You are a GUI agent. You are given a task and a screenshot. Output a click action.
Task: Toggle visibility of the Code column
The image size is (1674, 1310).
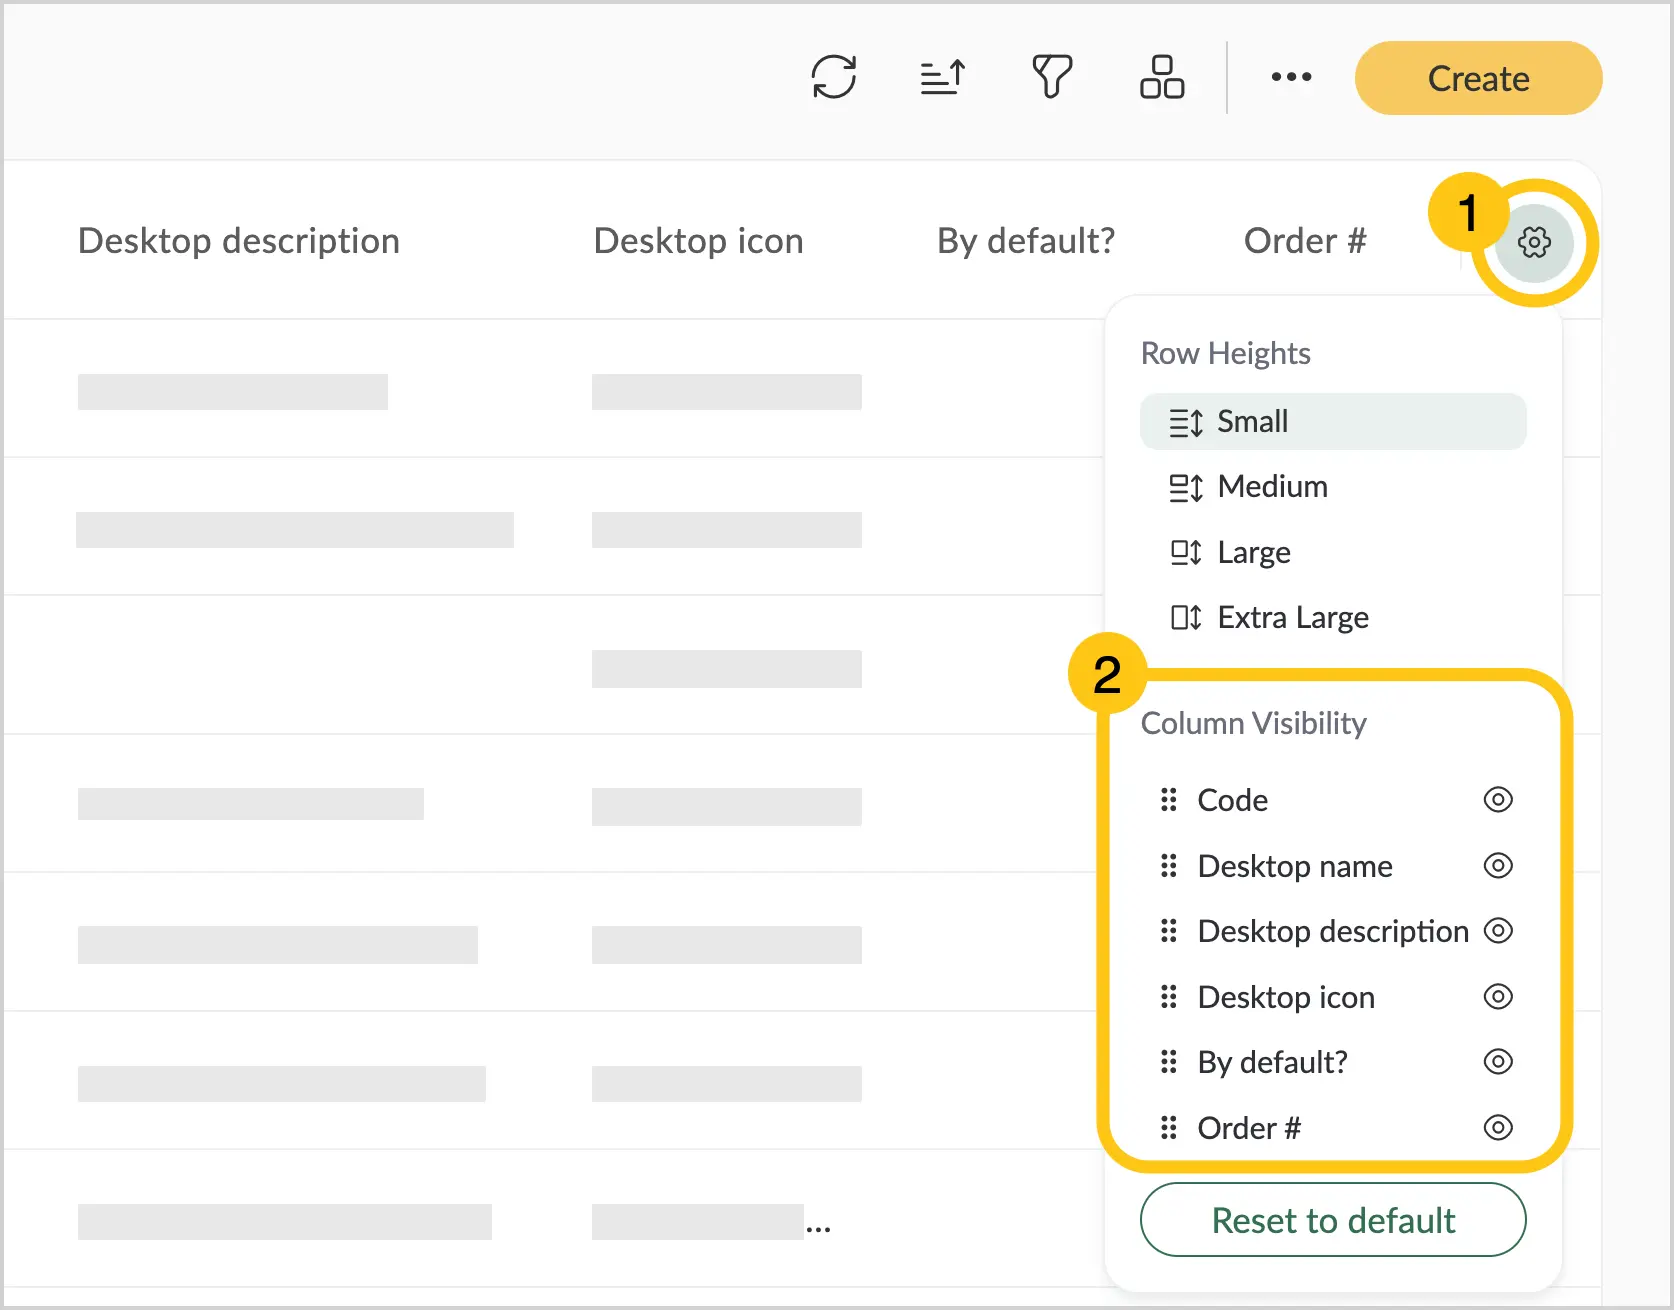[1498, 800]
